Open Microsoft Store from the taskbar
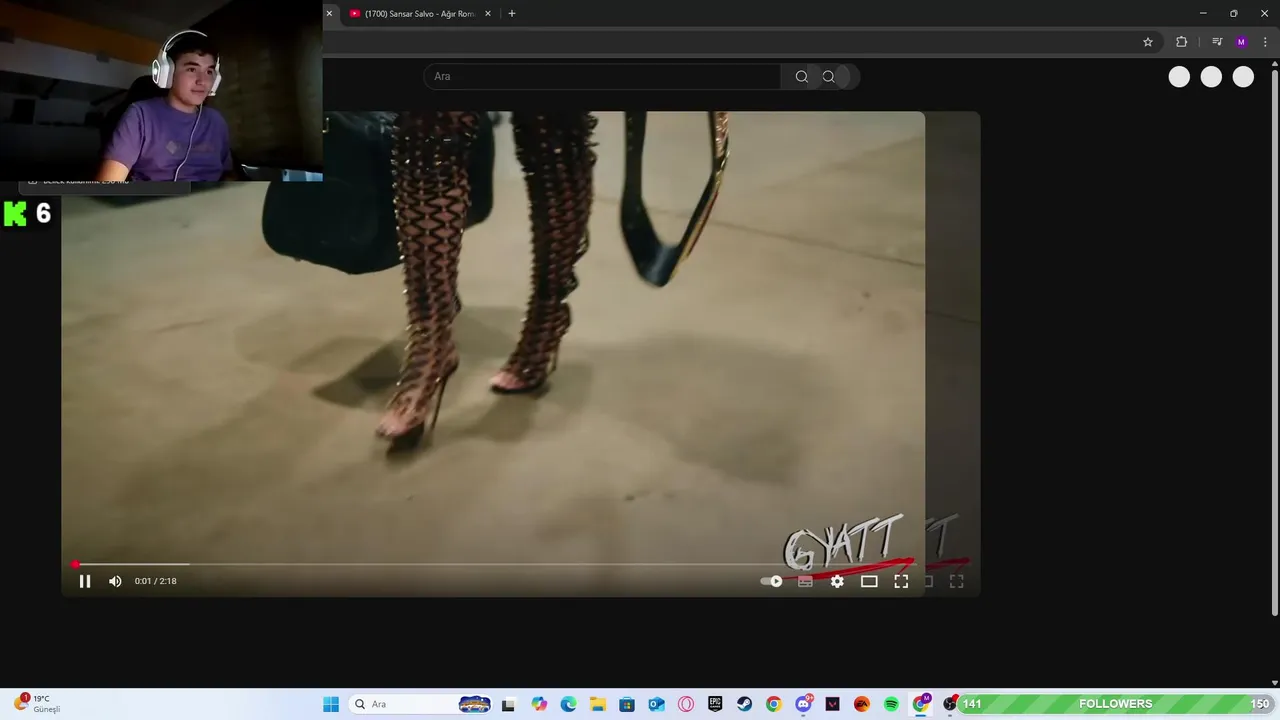 point(627,704)
